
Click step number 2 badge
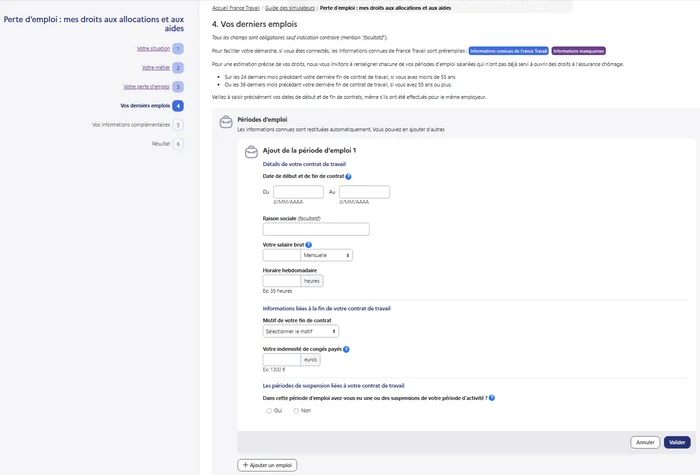coord(178,68)
